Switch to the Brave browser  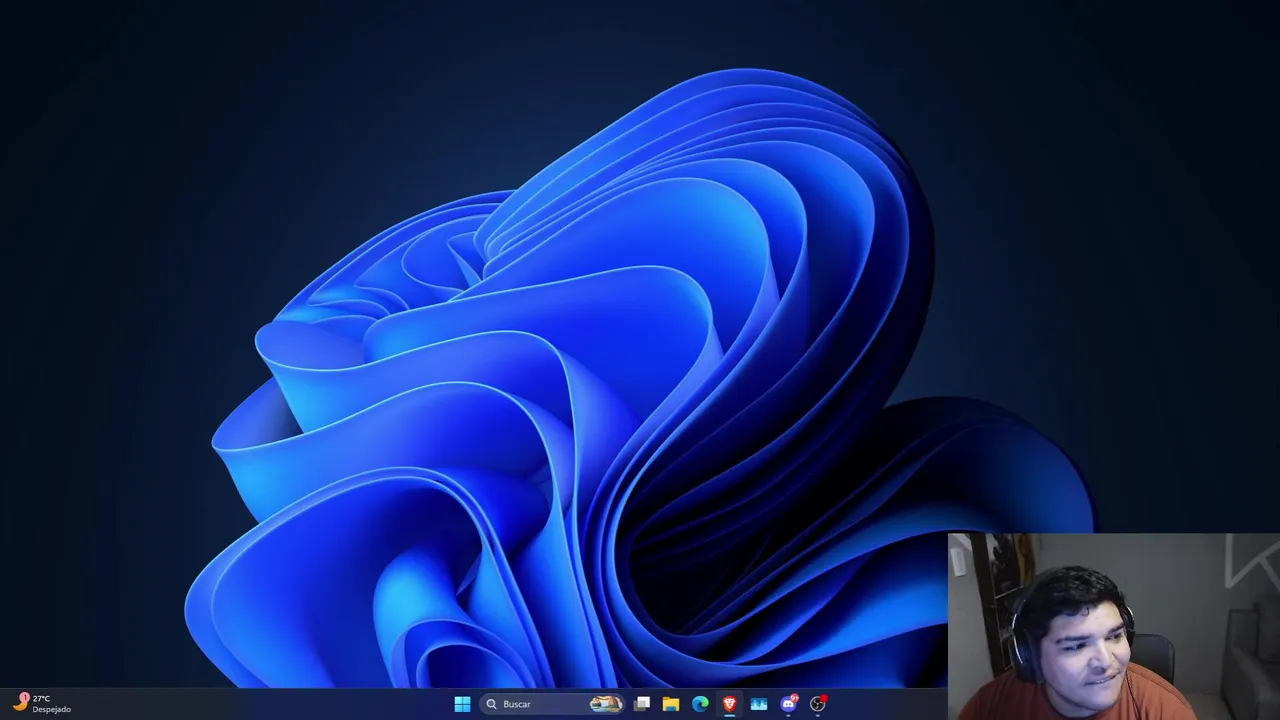pyautogui.click(x=729, y=704)
